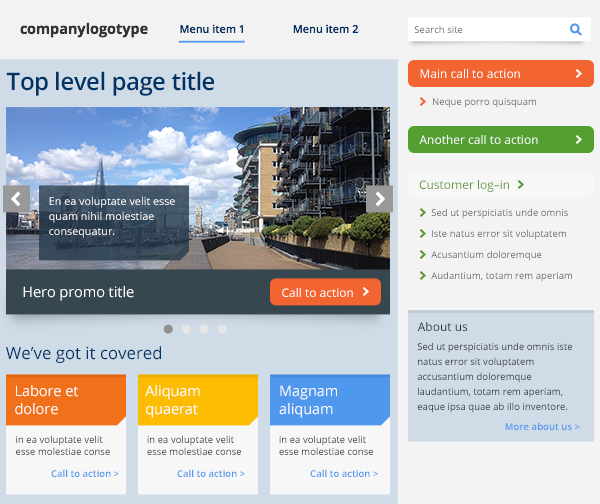Click the Neque porro quisquam link
Viewport: 600px width, 504px height.
[x=484, y=102]
